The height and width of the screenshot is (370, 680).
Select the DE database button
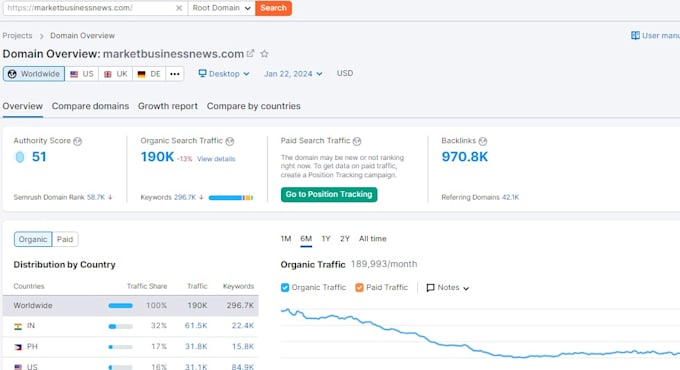(149, 74)
